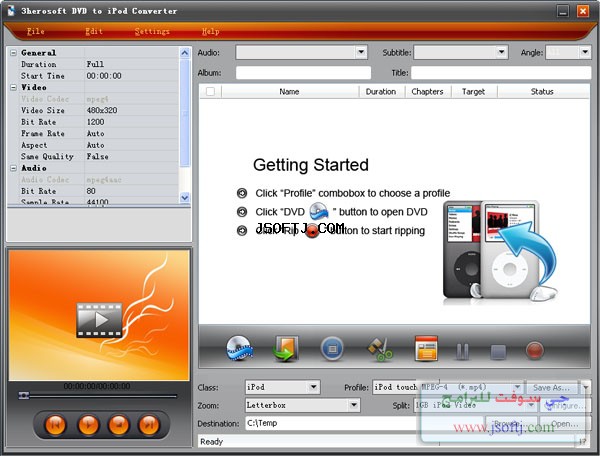
Task: Click the Save As button
Action: tap(553, 388)
